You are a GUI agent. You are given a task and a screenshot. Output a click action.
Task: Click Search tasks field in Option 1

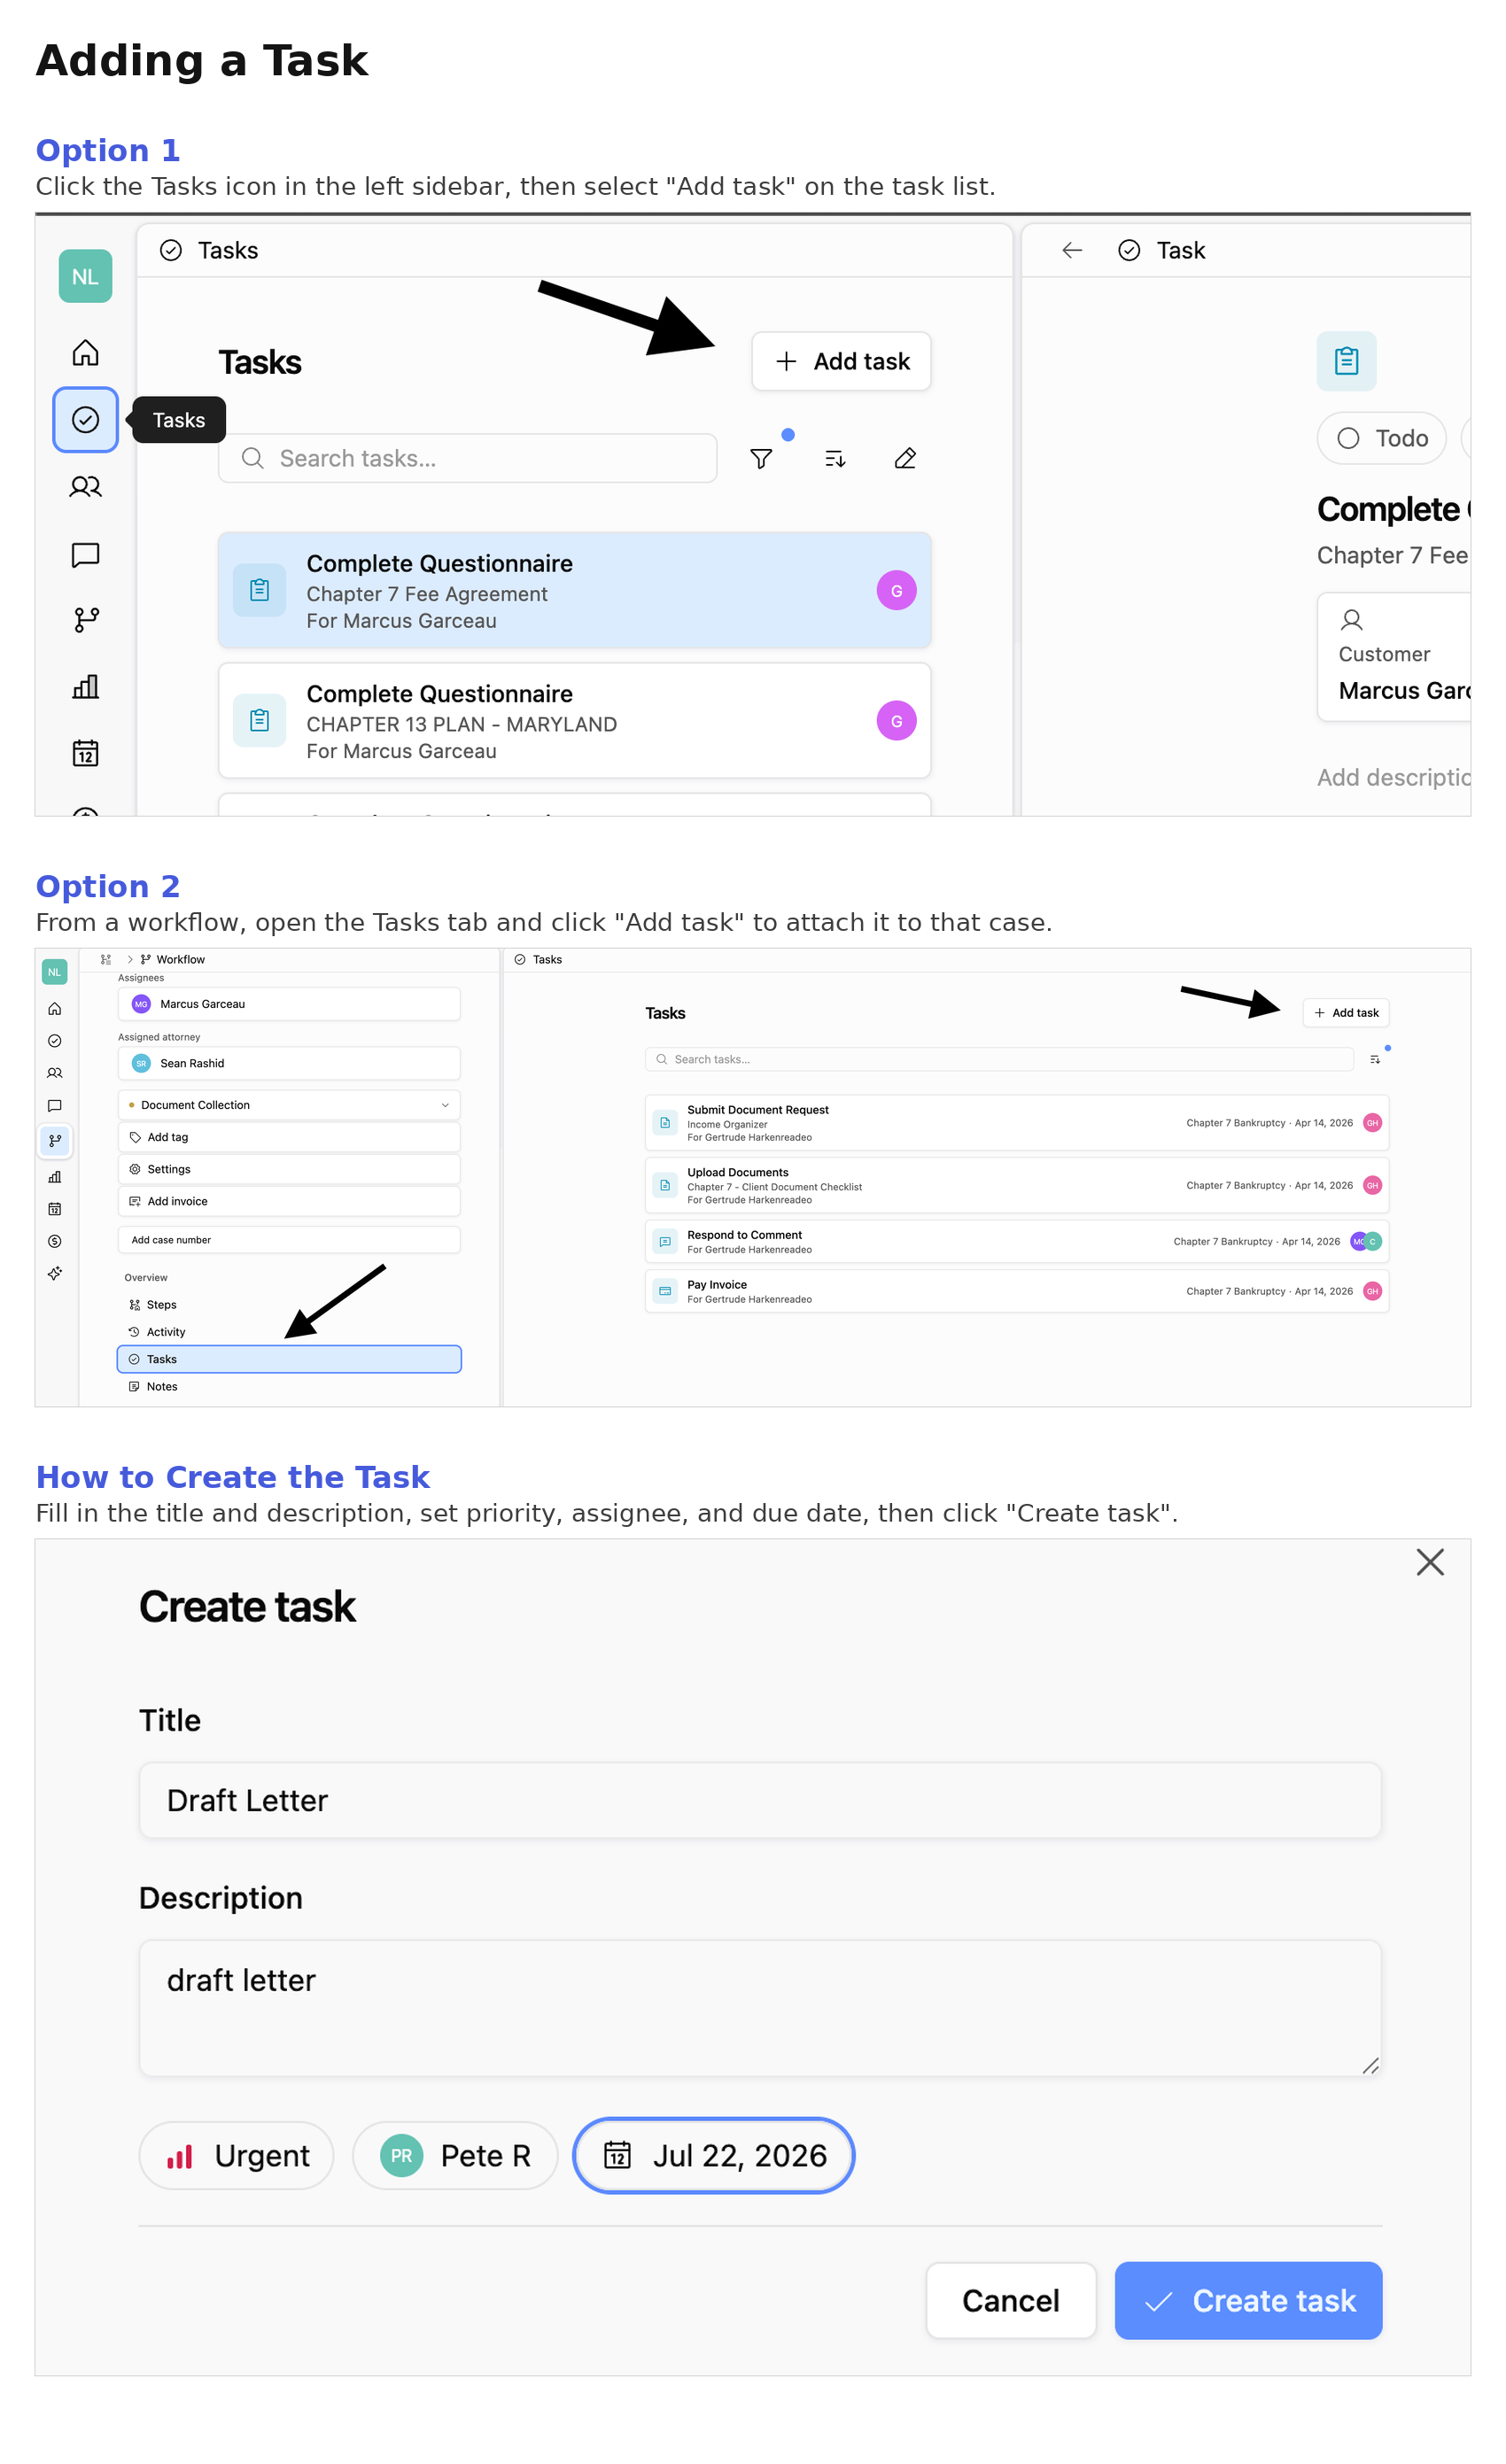(467, 458)
